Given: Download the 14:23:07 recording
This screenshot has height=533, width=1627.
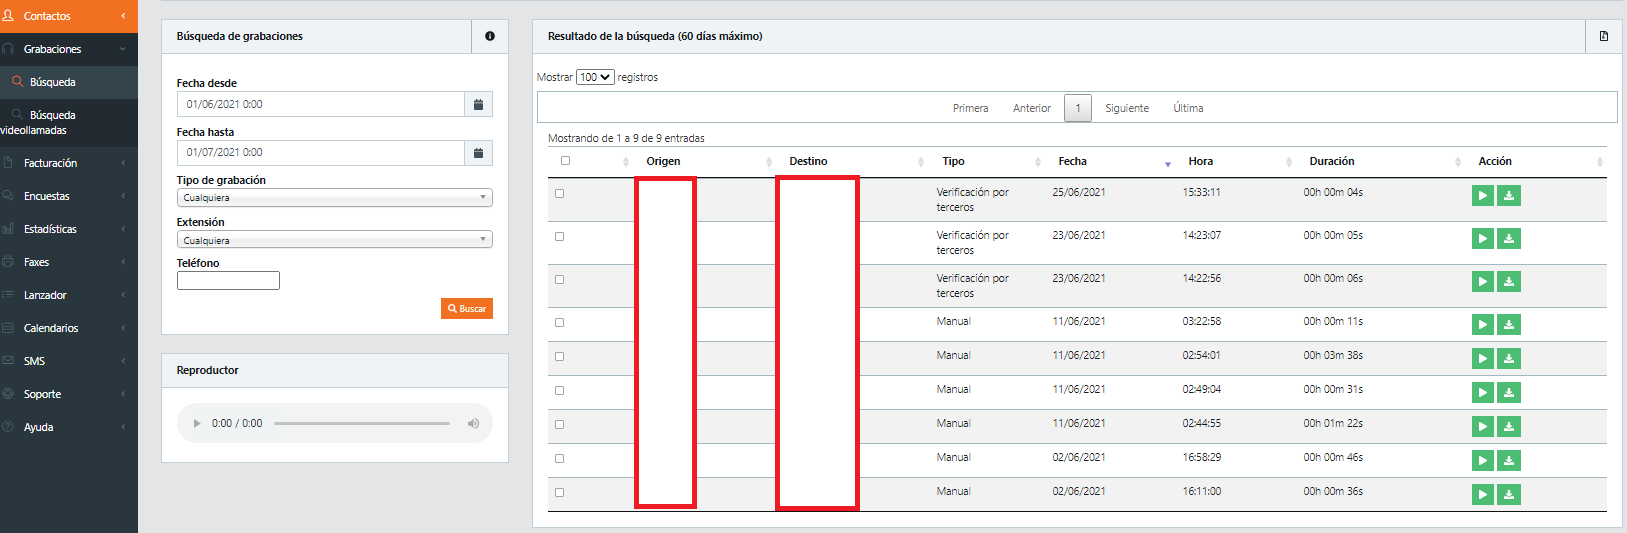Looking at the screenshot, I should (x=1509, y=239).
